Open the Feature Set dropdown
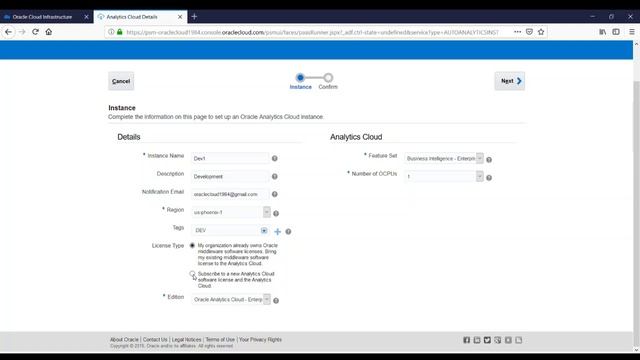Viewport: 640px width, 360px height. (x=480, y=158)
